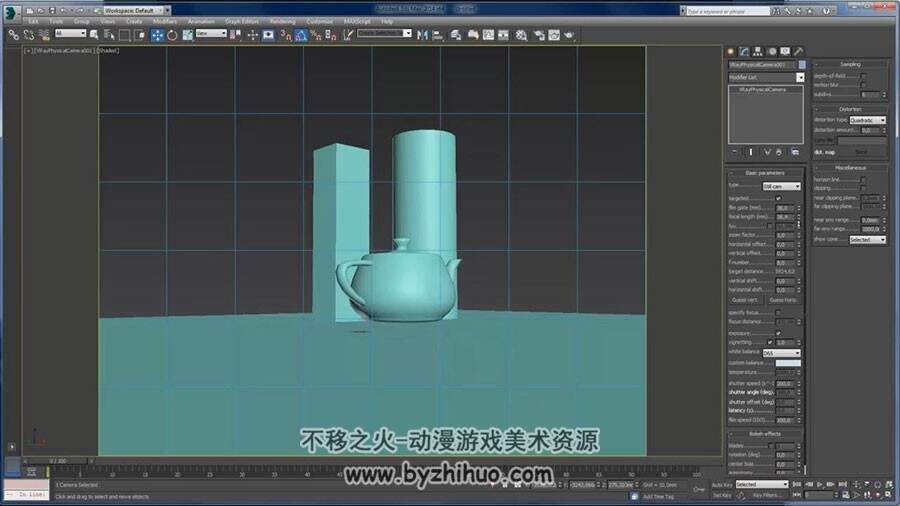This screenshot has height=506, width=900.
Task: Switch to the Utilities command panel tab
Action: pyautogui.click(x=798, y=52)
